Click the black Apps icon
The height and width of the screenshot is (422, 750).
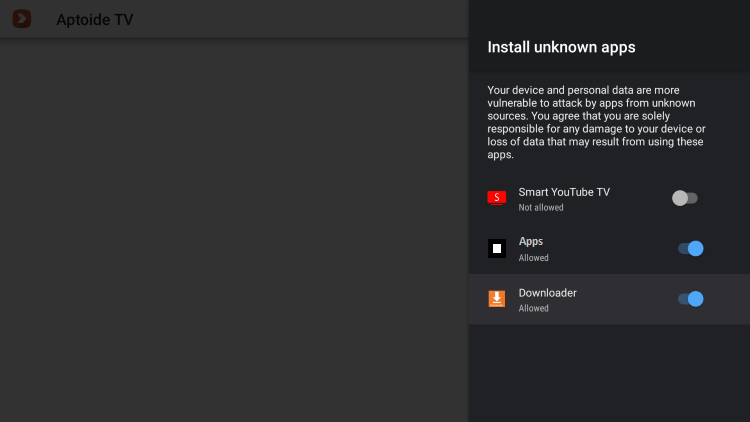click(x=496, y=248)
